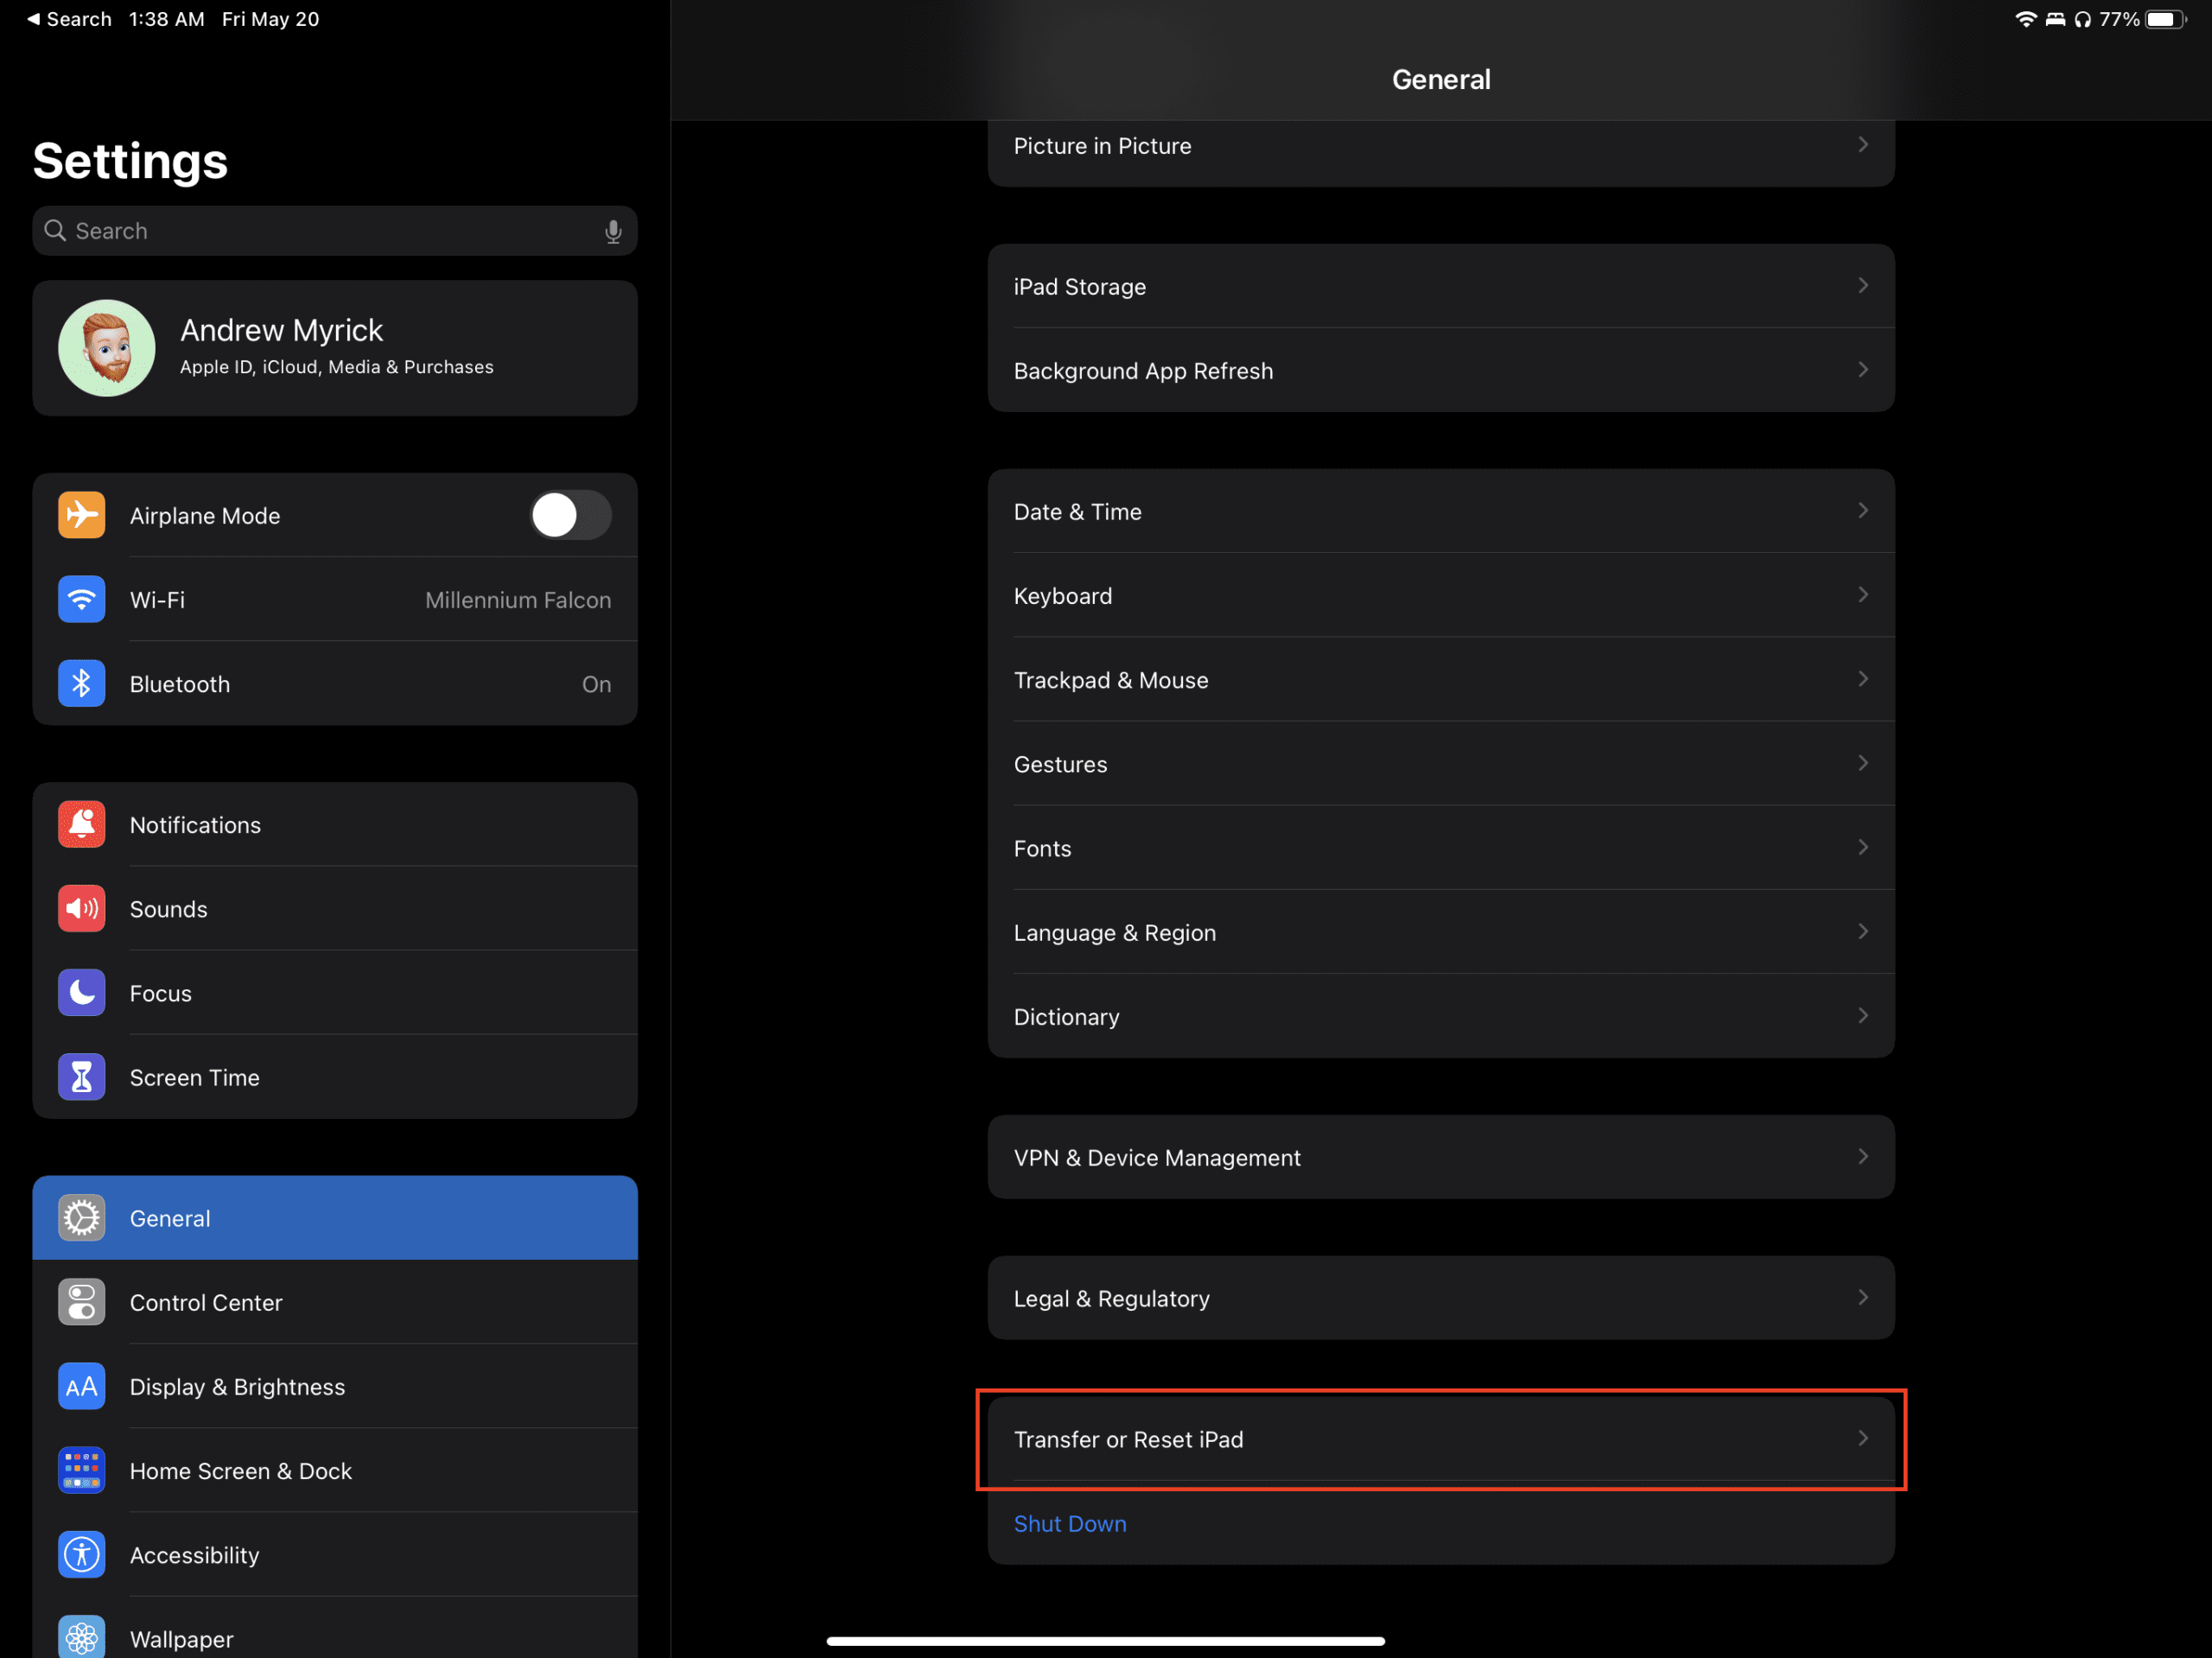
Task: Select Control Center in the sidebar
Action: [335, 1302]
